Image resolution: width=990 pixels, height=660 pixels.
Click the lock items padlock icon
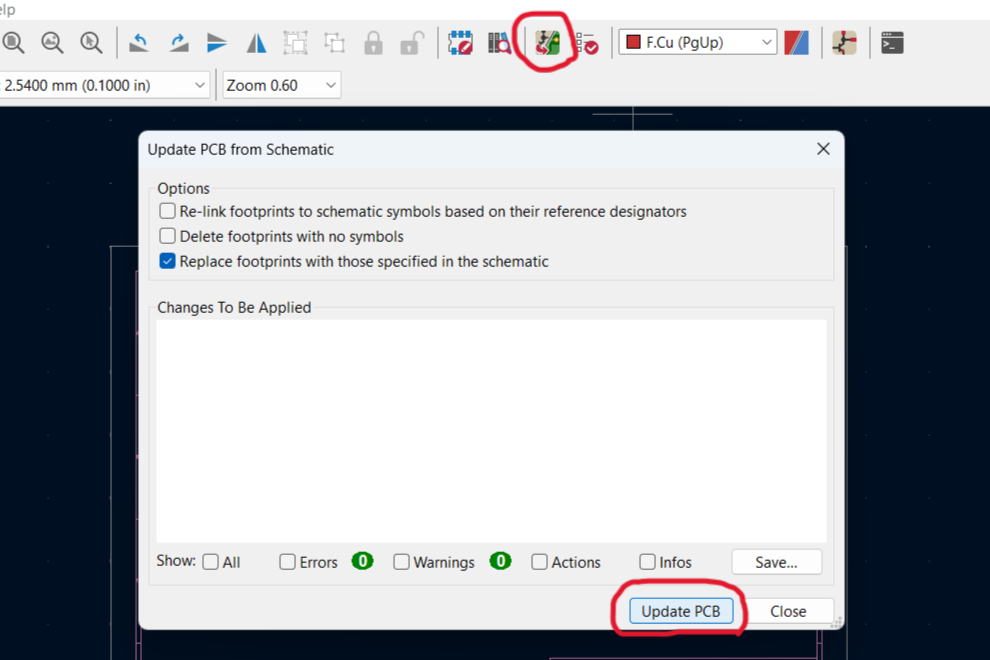[x=373, y=43]
